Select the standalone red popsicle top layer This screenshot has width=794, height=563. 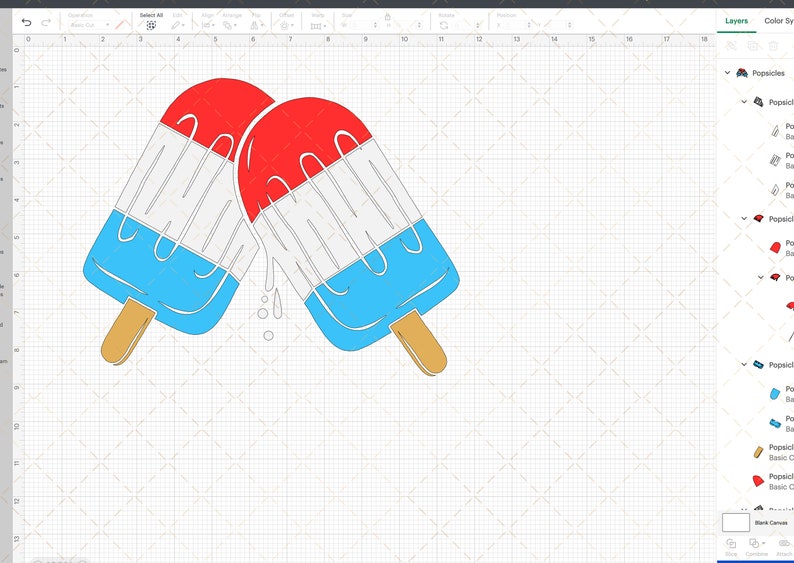[758, 481]
